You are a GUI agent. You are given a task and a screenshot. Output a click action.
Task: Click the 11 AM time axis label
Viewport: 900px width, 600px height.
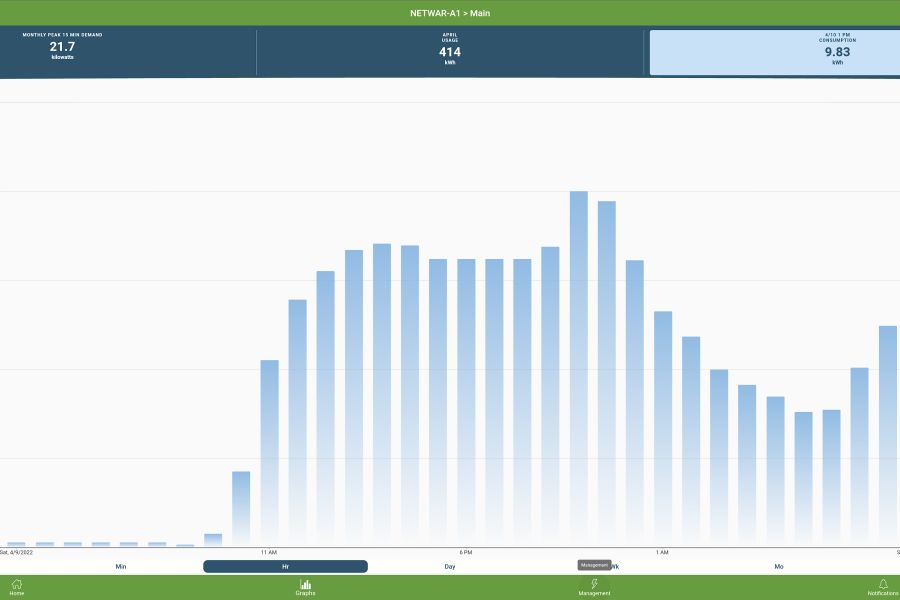click(x=269, y=552)
